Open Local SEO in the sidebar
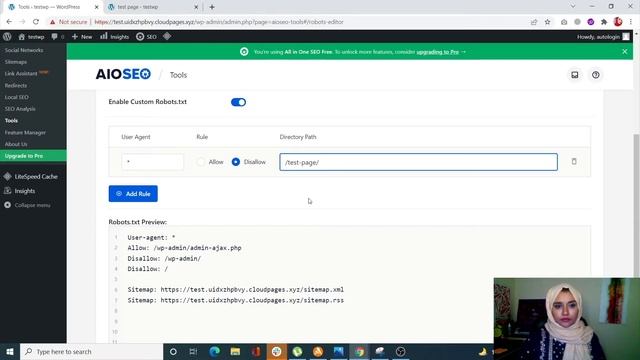This screenshot has width=640, height=360. (16, 97)
